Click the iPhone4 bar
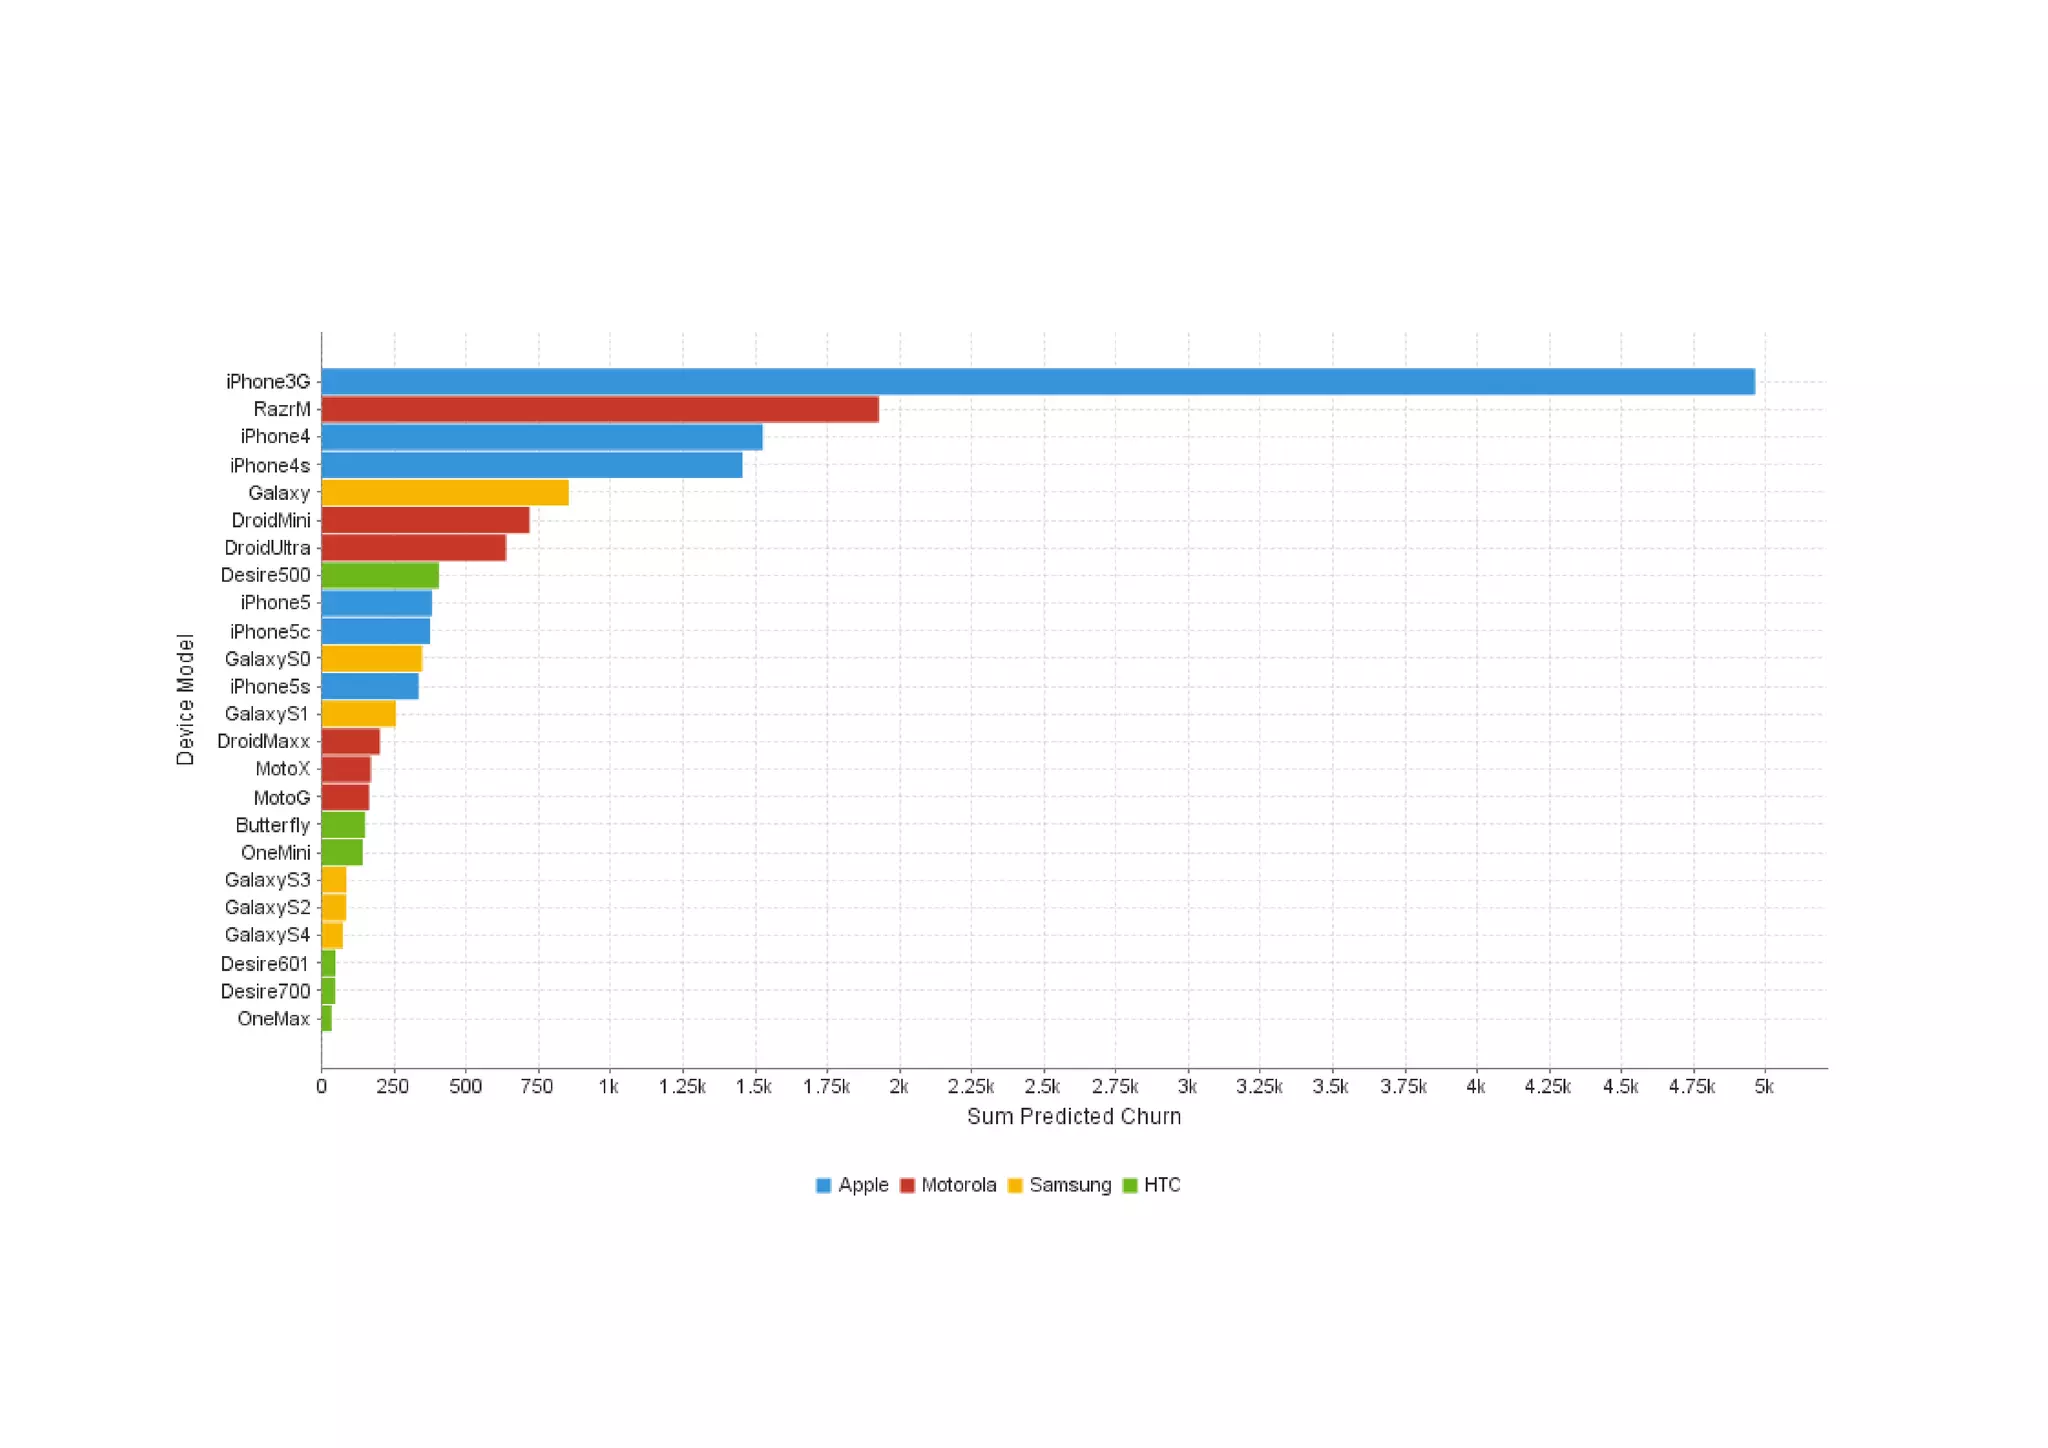 541,437
